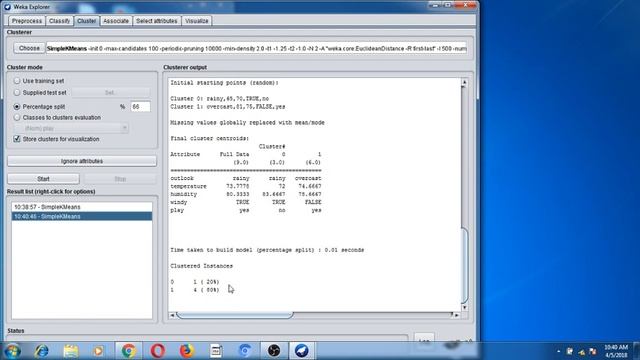
Task: Click the horizontal scrollbar left arrow
Action: [x=172, y=315]
